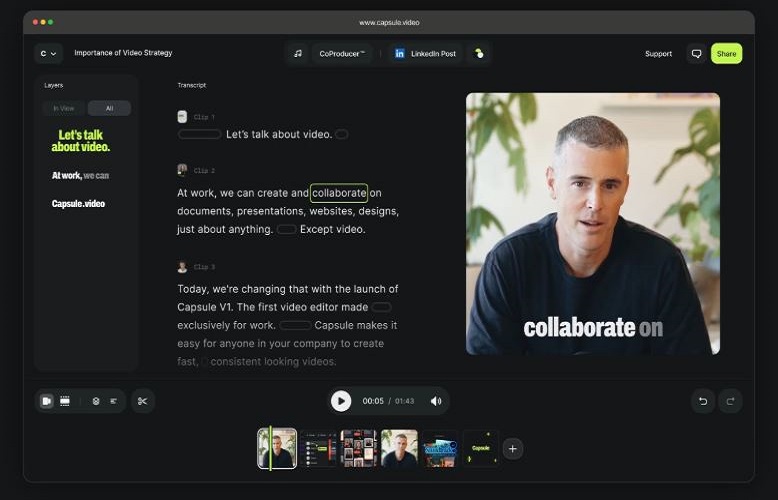Open the comments speech bubble icon
778x500 pixels.
697,54
